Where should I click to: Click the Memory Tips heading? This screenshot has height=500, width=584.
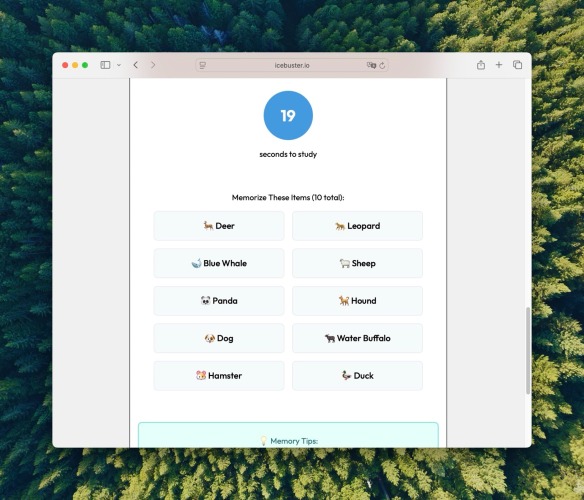pos(294,441)
